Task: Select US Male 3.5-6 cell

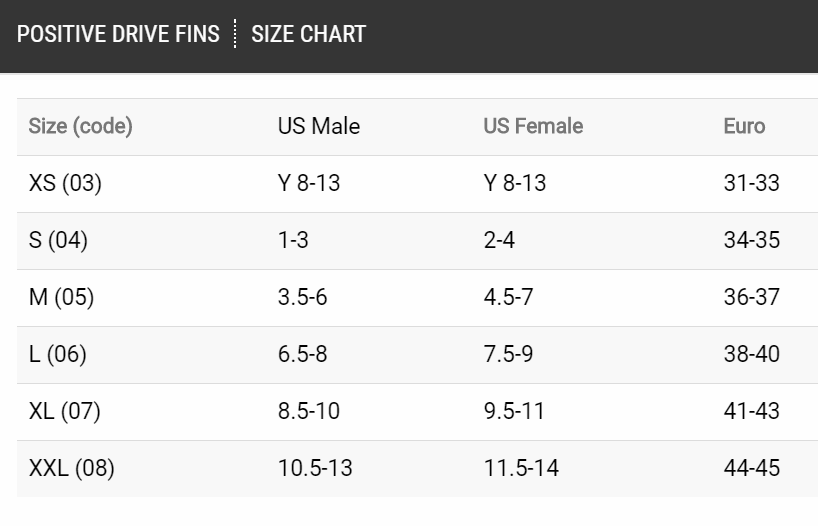Action: pyautogui.click(x=302, y=298)
